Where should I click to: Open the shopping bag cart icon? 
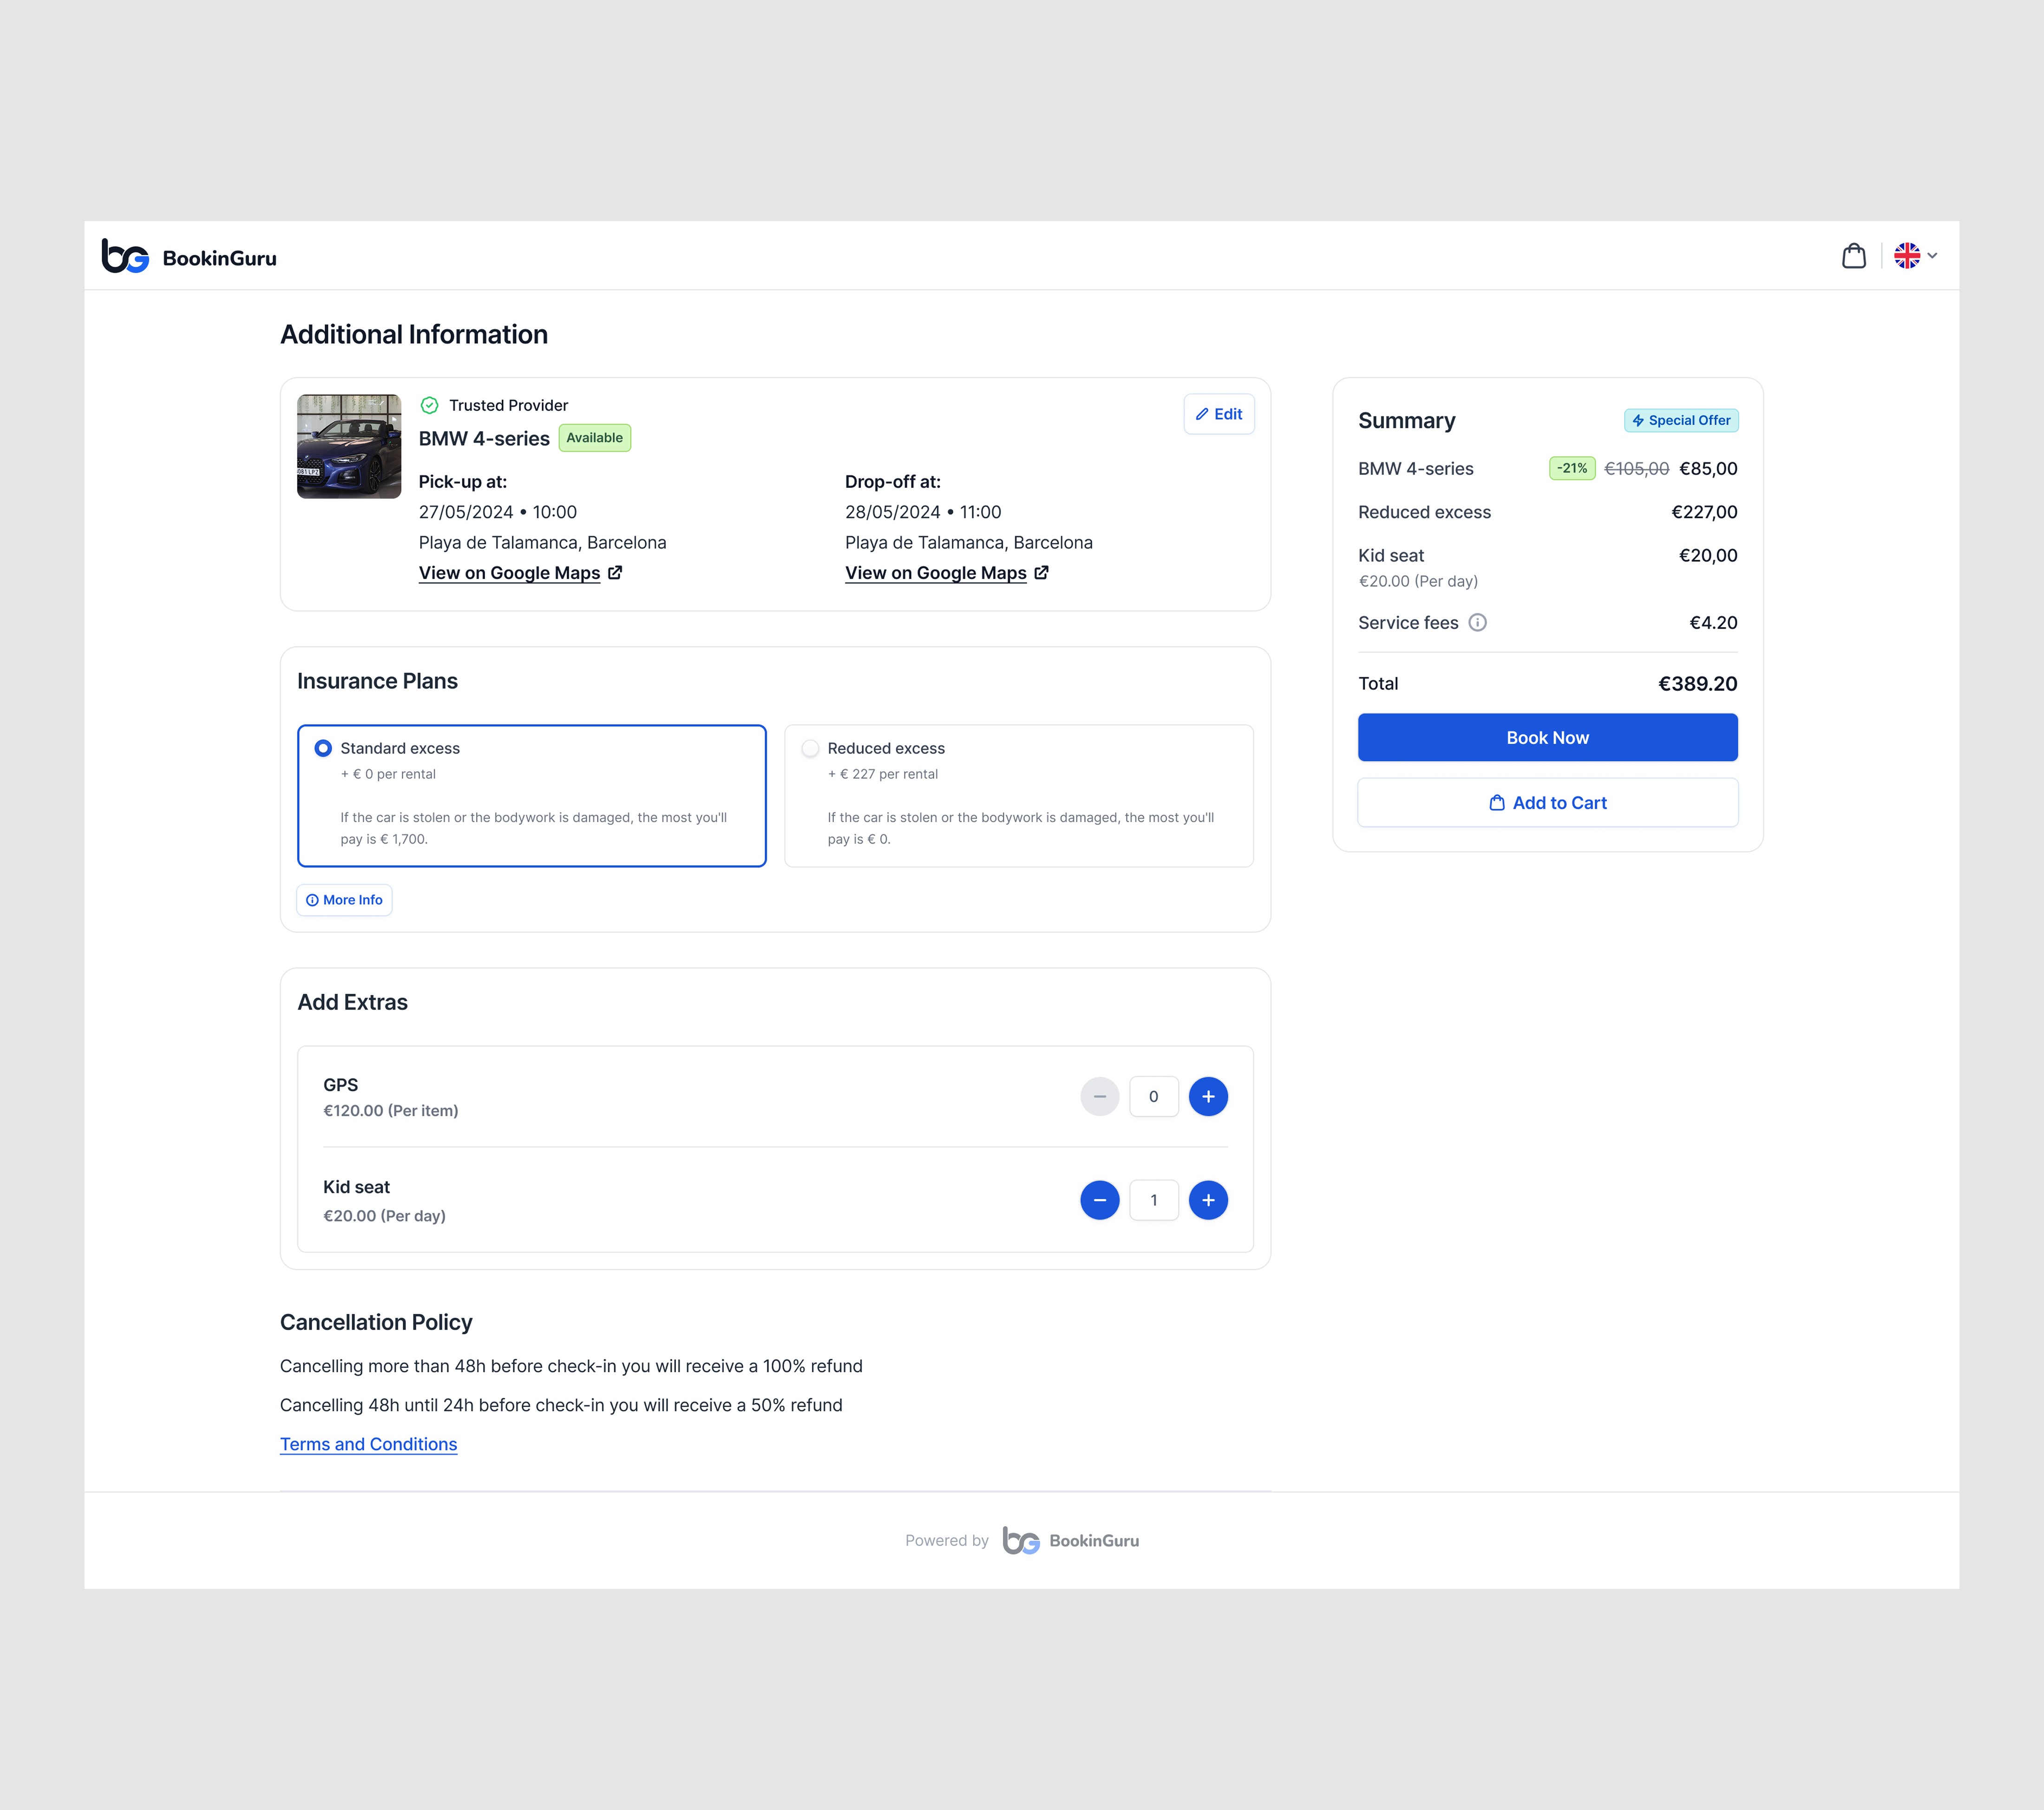(x=1853, y=256)
